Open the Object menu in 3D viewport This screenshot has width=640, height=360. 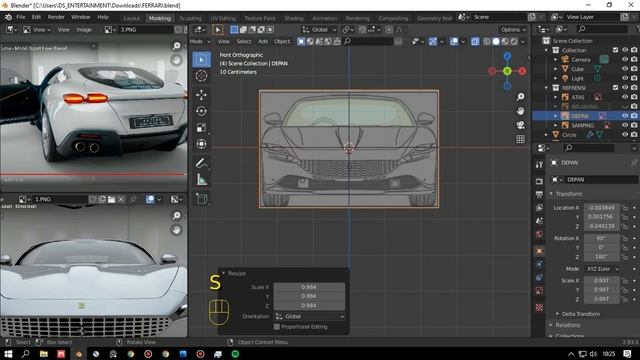point(282,41)
